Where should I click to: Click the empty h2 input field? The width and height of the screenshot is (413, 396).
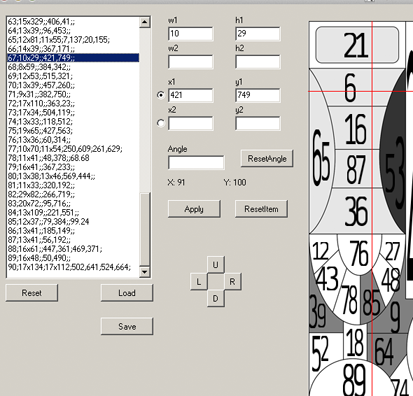[x=258, y=62]
